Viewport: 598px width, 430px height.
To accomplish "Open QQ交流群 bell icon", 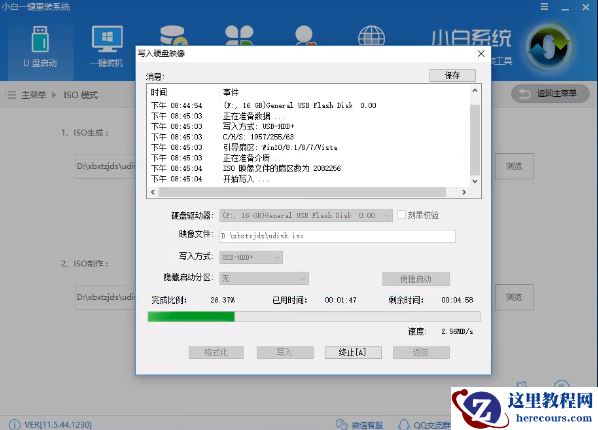I will tap(403, 425).
